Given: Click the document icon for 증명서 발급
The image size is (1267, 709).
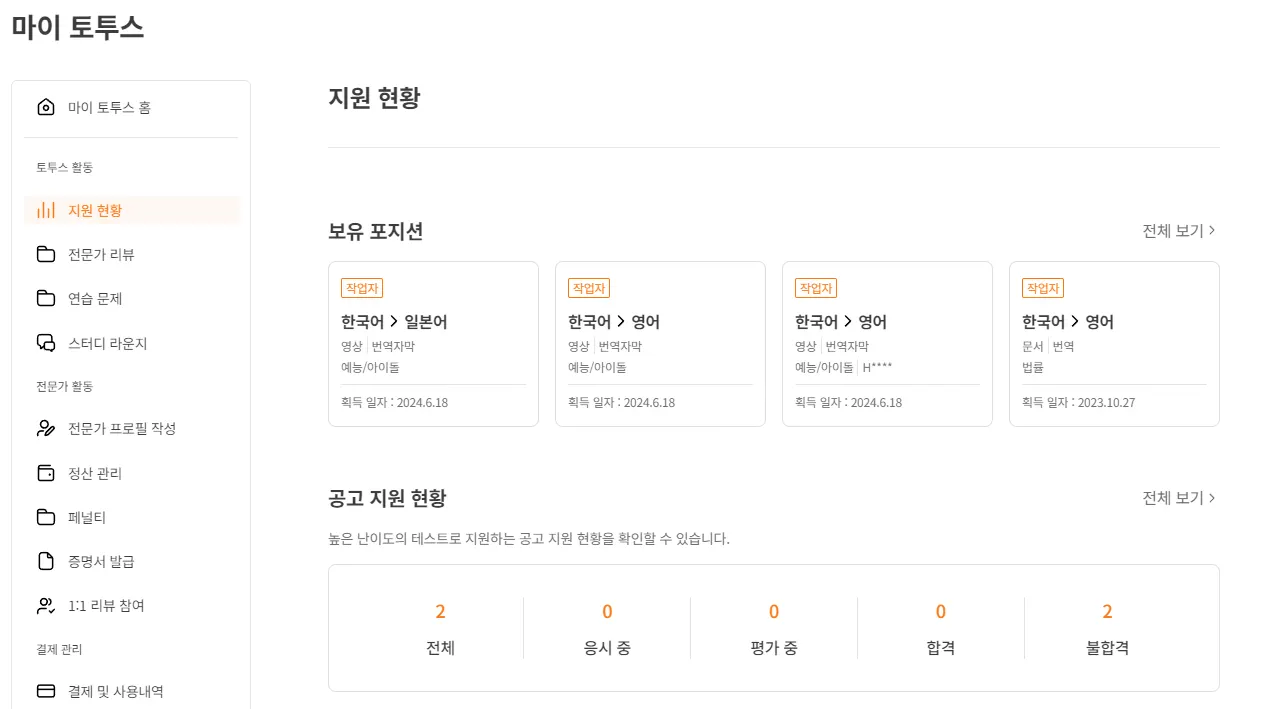Looking at the screenshot, I should [x=45, y=561].
